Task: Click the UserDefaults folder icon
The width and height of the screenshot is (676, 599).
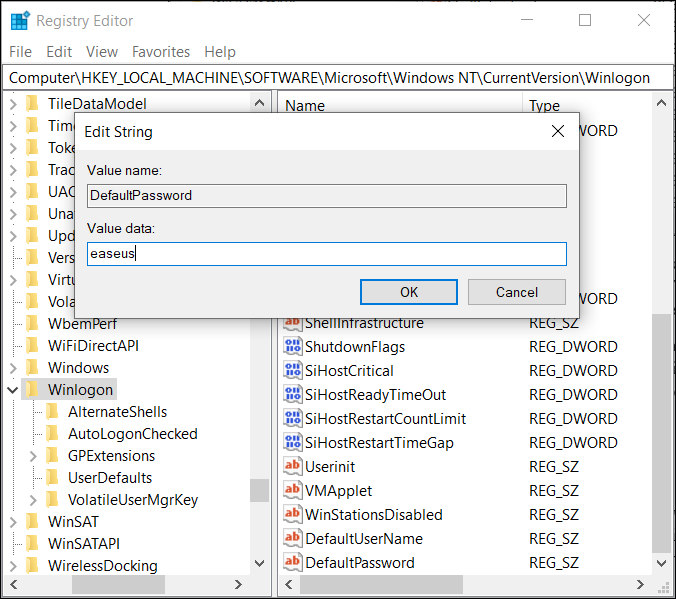Action: point(52,477)
